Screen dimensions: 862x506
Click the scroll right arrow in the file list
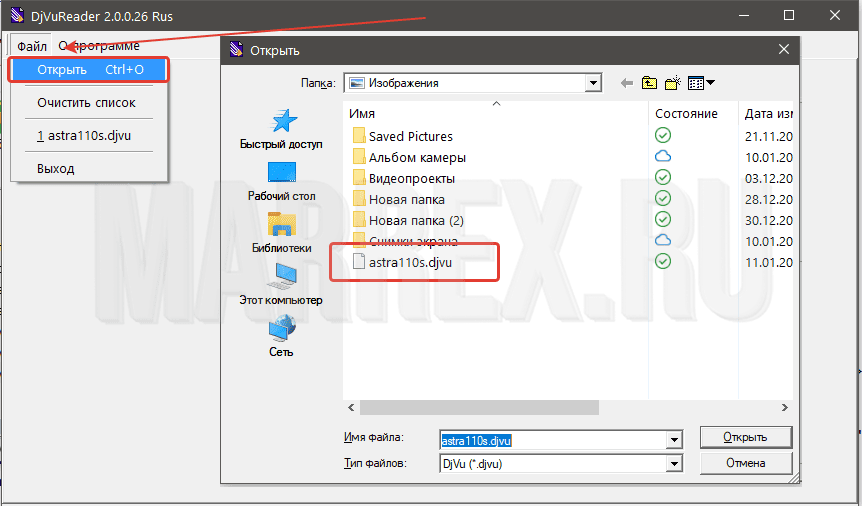(x=784, y=408)
